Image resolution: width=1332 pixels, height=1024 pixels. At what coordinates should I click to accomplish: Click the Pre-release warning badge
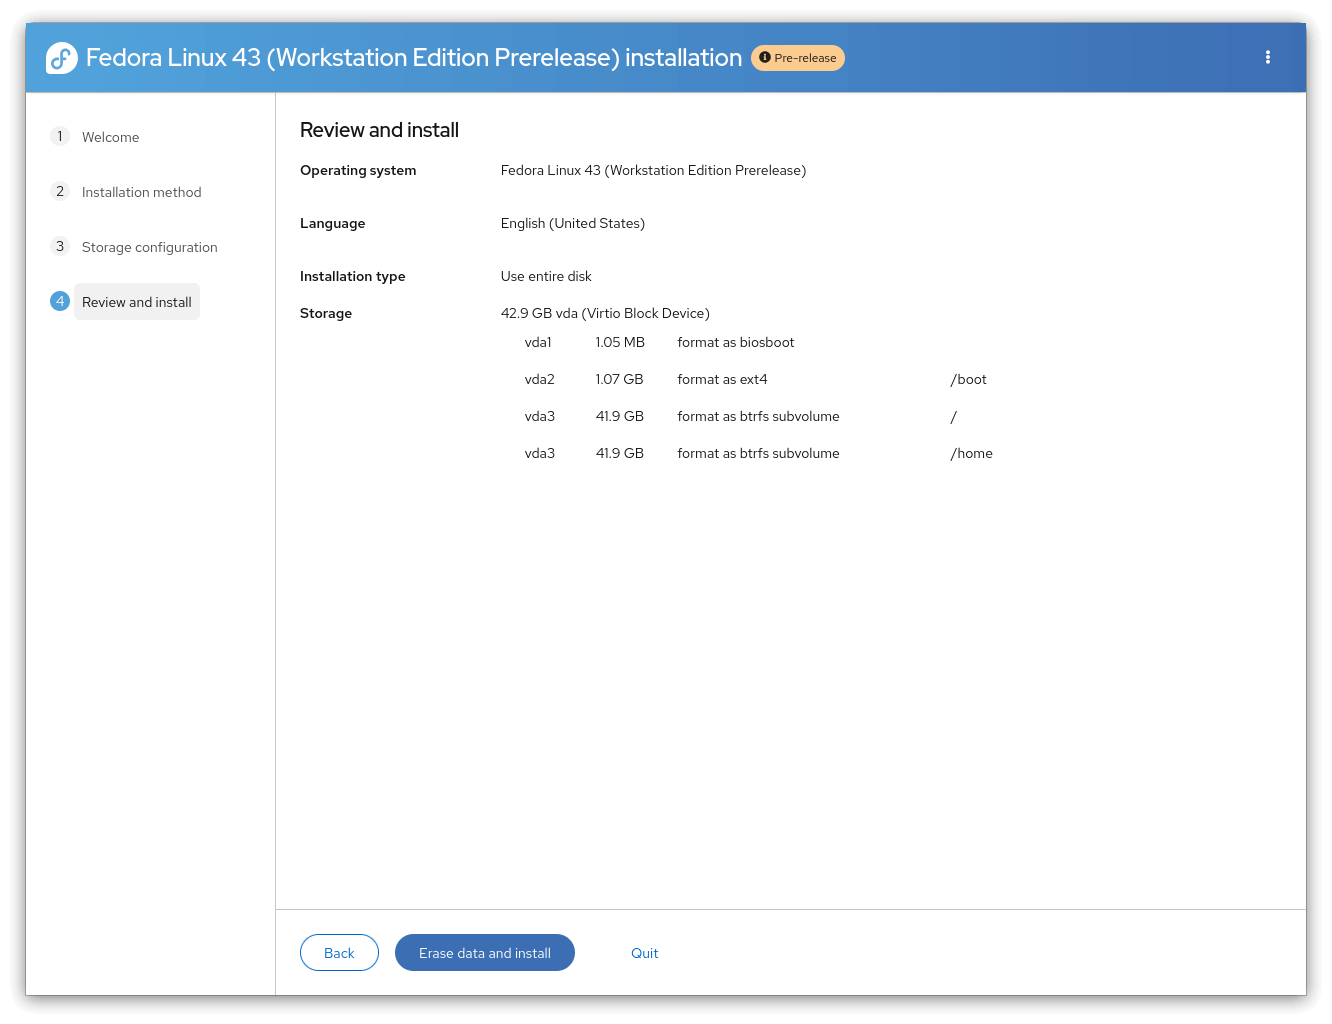pos(797,58)
